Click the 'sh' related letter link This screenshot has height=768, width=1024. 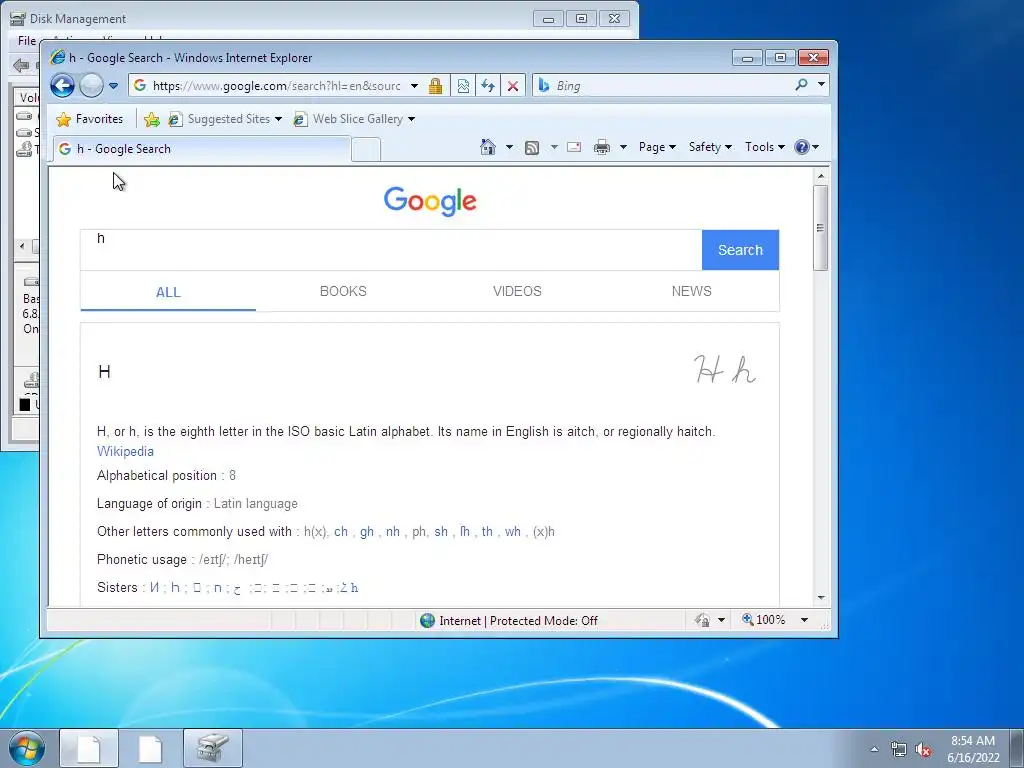(x=441, y=532)
